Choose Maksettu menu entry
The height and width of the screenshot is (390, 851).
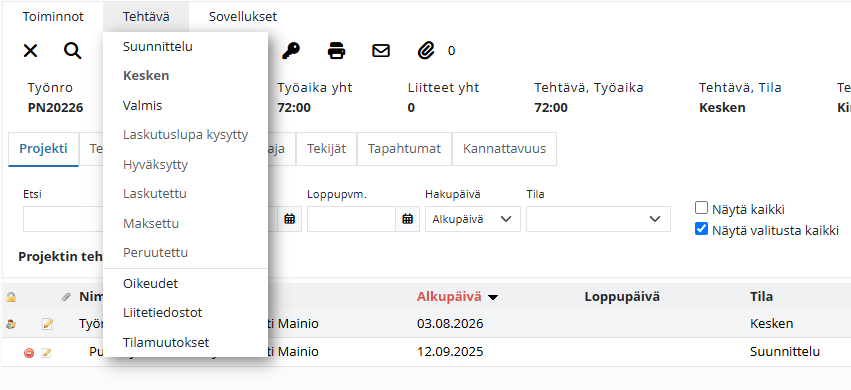click(186, 223)
